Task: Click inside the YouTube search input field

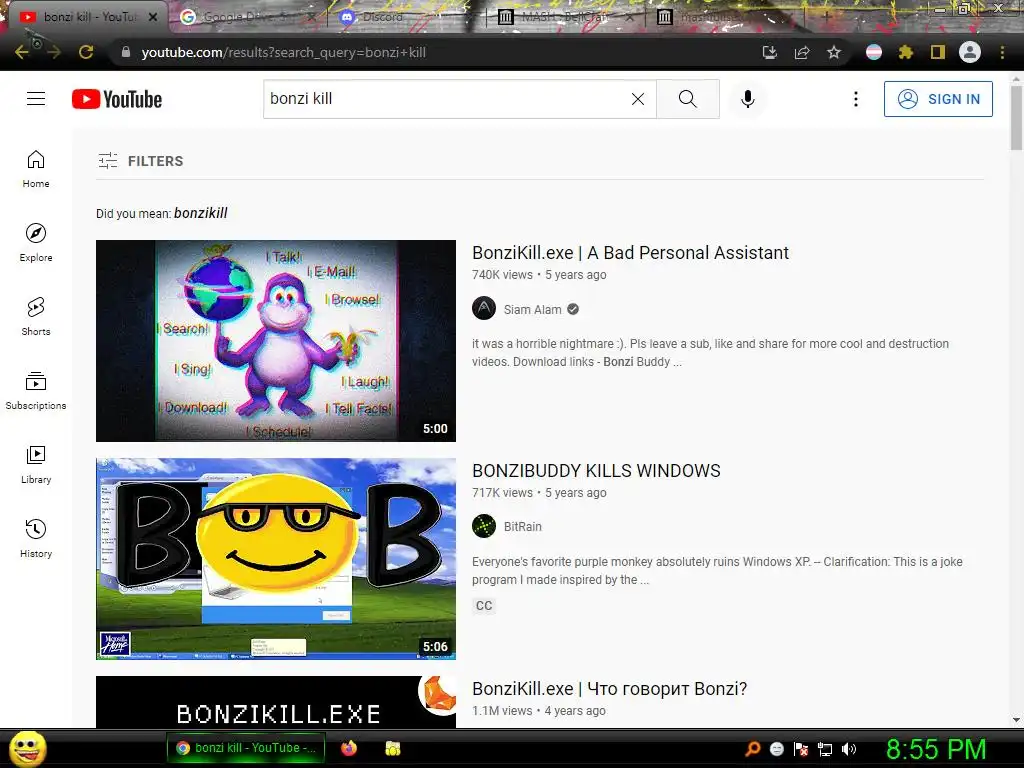Action: point(444,99)
